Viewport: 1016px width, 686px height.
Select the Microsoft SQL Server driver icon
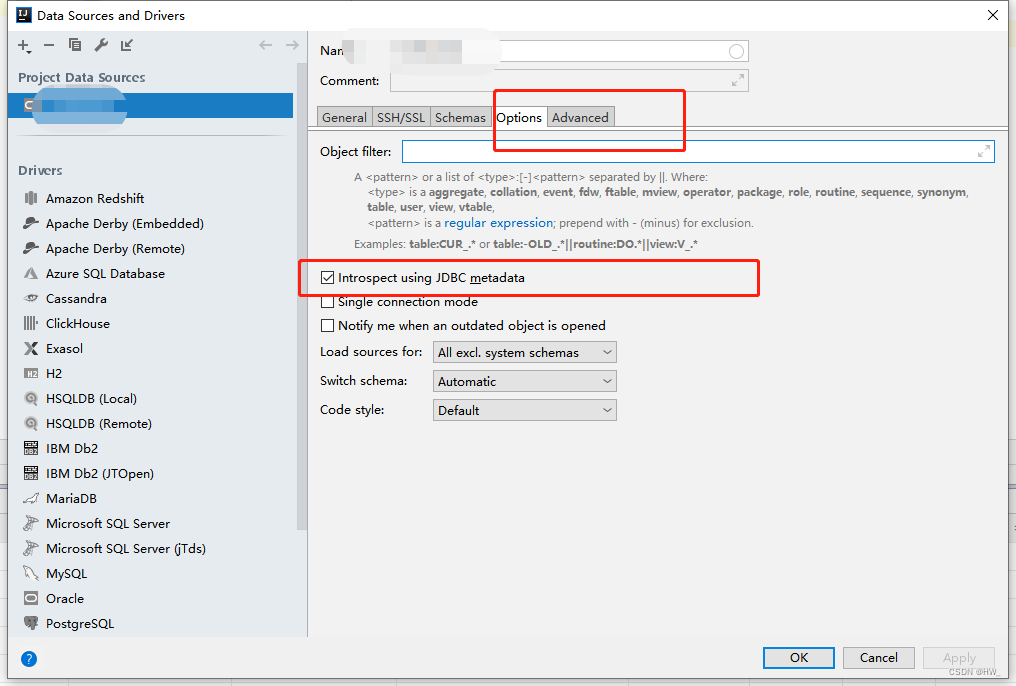[x=30, y=523]
